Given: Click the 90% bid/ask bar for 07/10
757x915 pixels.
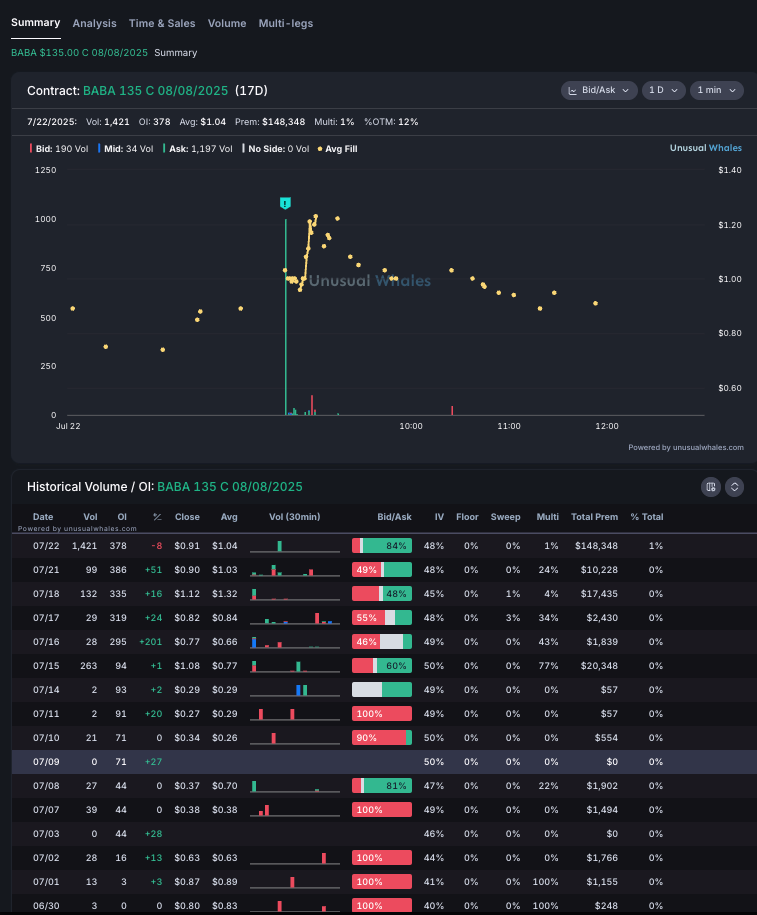Looking at the screenshot, I should pyautogui.click(x=382, y=738).
